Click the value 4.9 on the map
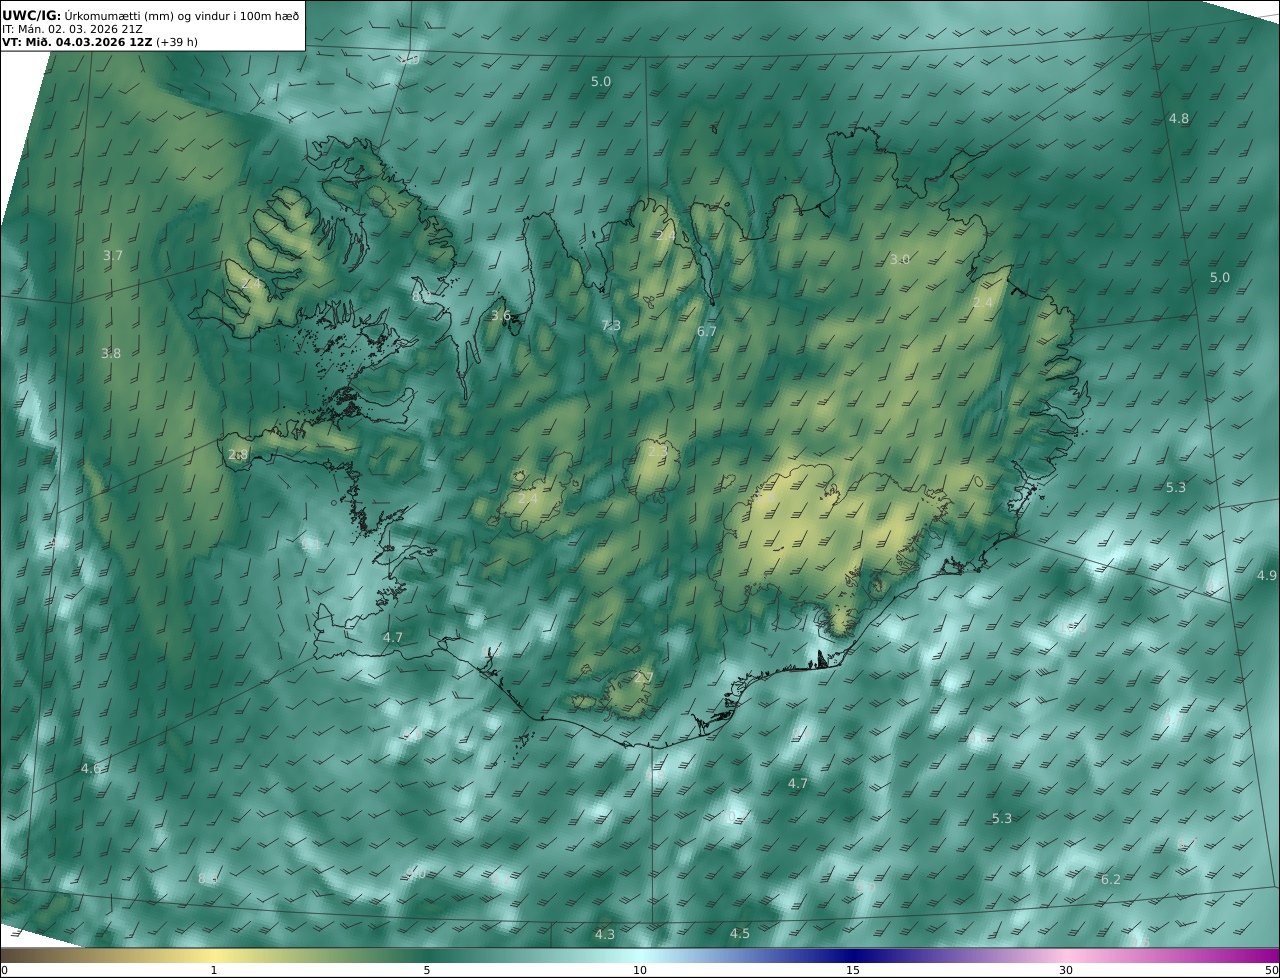The height and width of the screenshot is (978, 1280). point(1267,576)
